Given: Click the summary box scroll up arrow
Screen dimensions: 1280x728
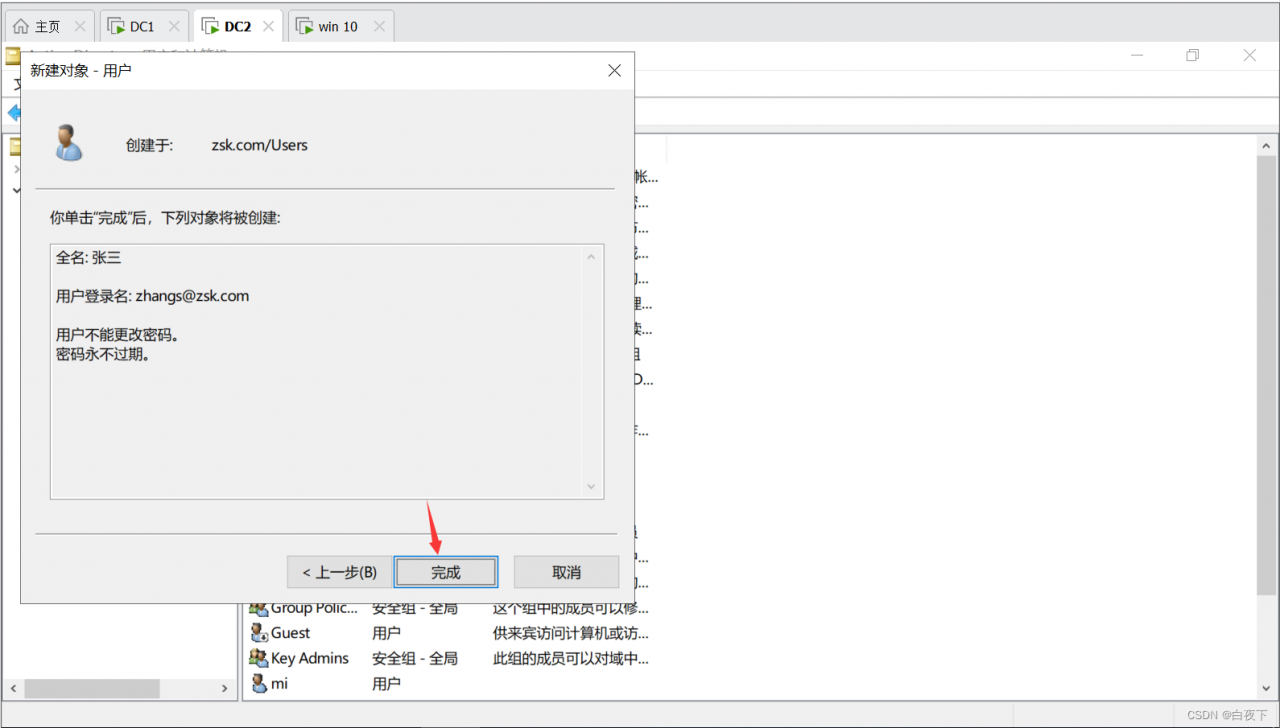Looking at the screenshot, I should [591, 257].
